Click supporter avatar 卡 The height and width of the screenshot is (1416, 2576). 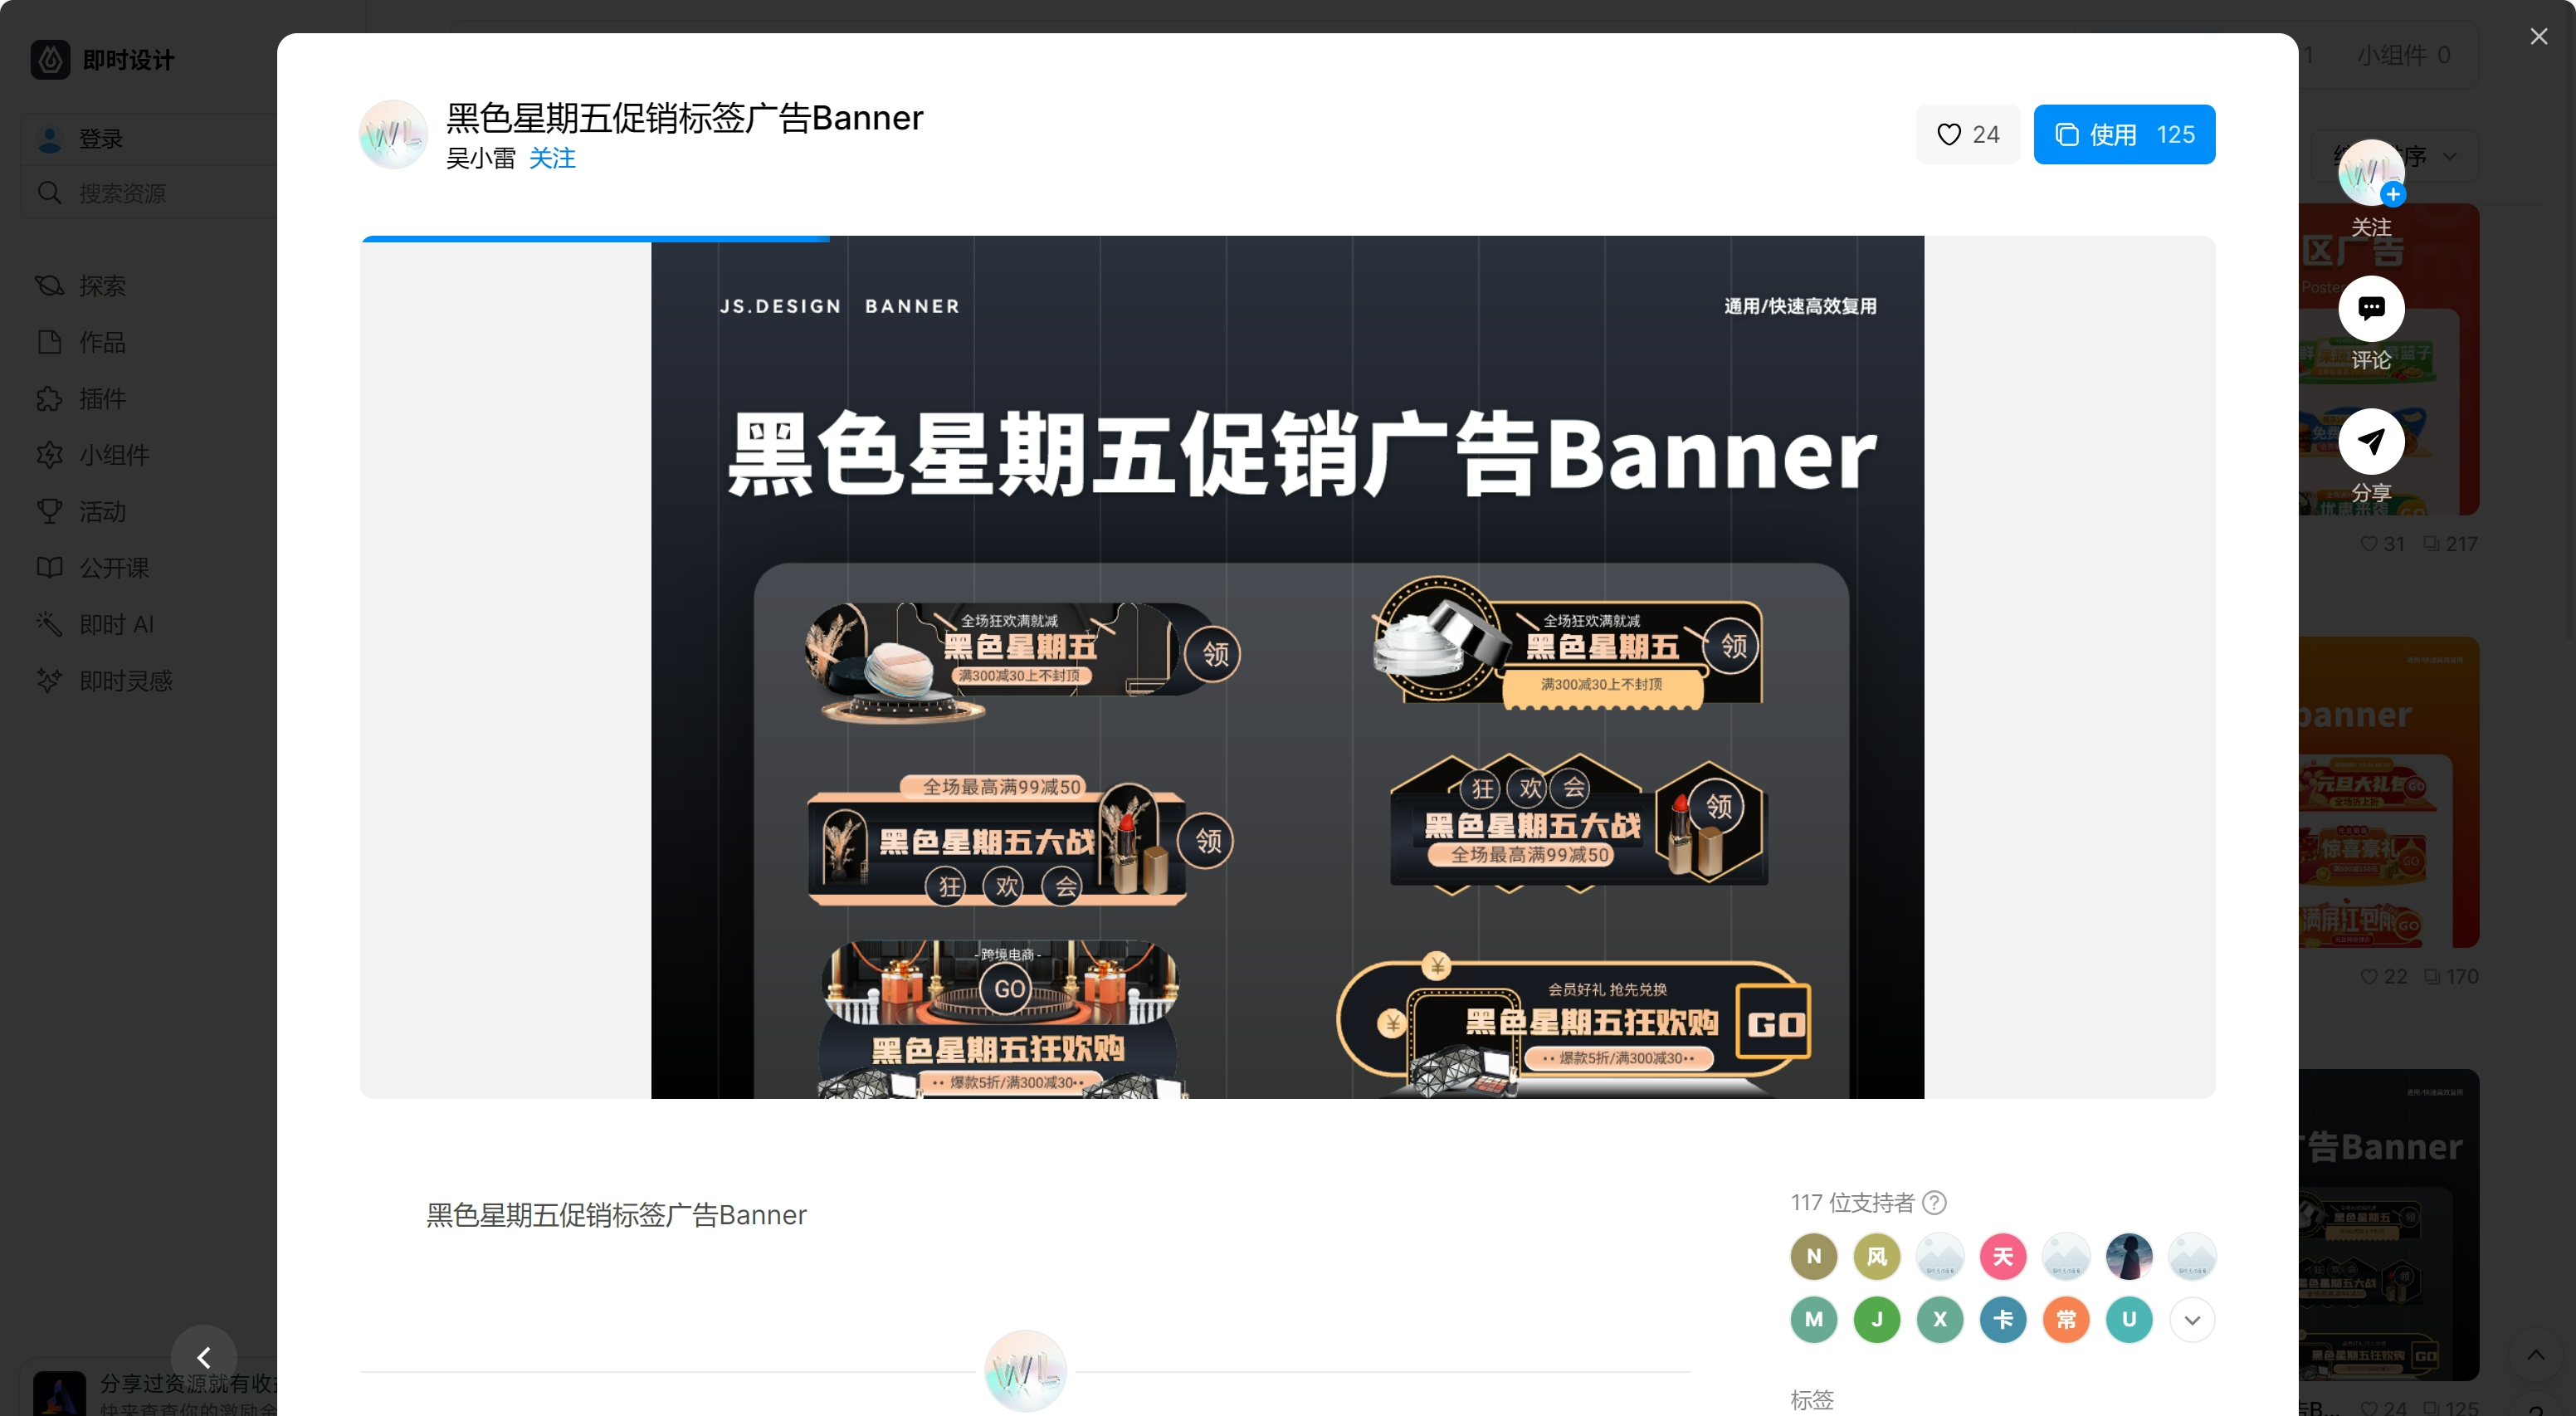2003,1320
